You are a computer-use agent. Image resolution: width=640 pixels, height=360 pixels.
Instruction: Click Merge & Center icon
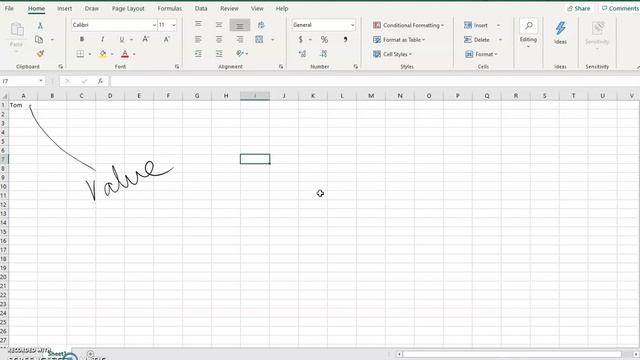[259, 39]
